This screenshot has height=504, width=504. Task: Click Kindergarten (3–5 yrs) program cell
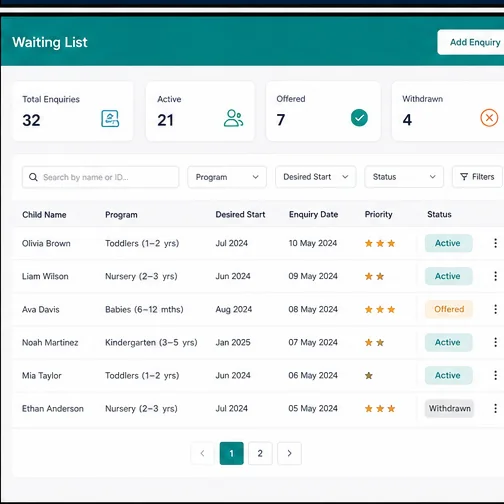(x=151, y=342)
